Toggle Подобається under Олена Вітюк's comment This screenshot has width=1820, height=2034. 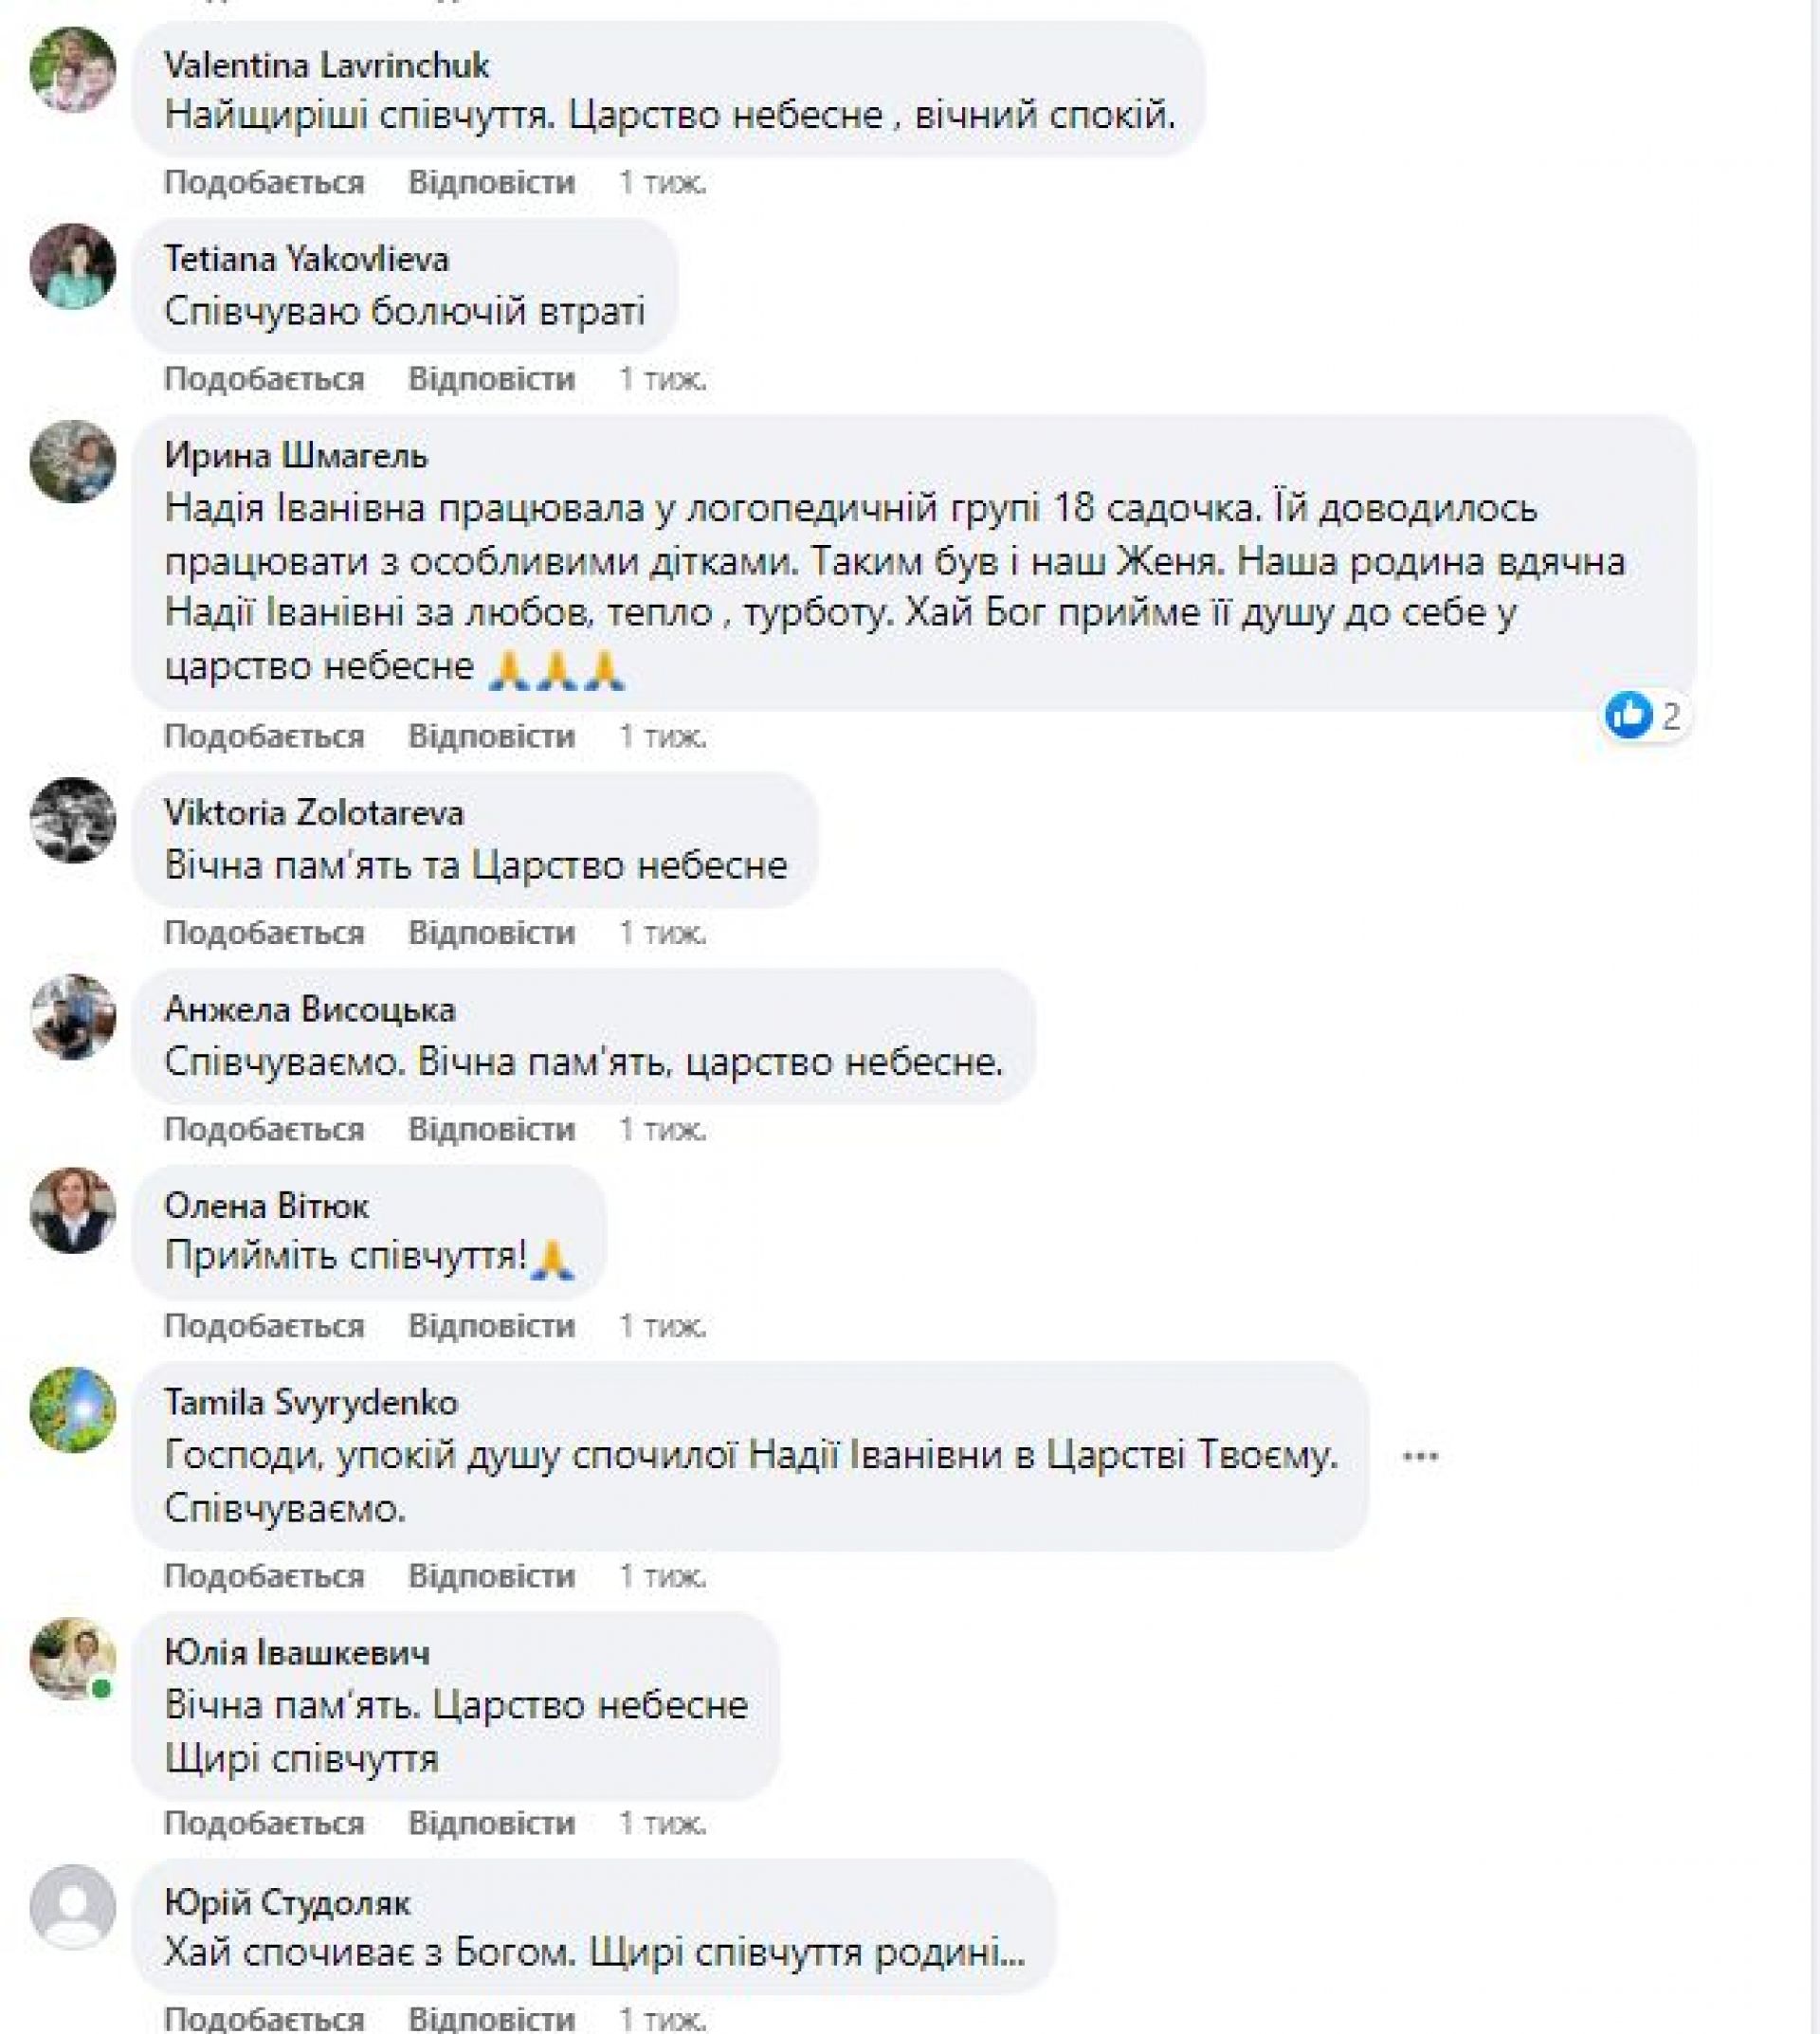click(x=264, y=1326)
